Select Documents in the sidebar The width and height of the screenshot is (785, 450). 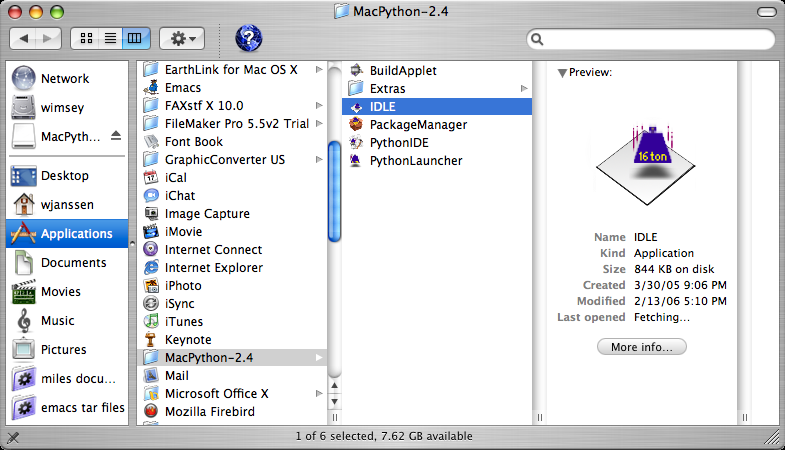[x=25, y=263]
